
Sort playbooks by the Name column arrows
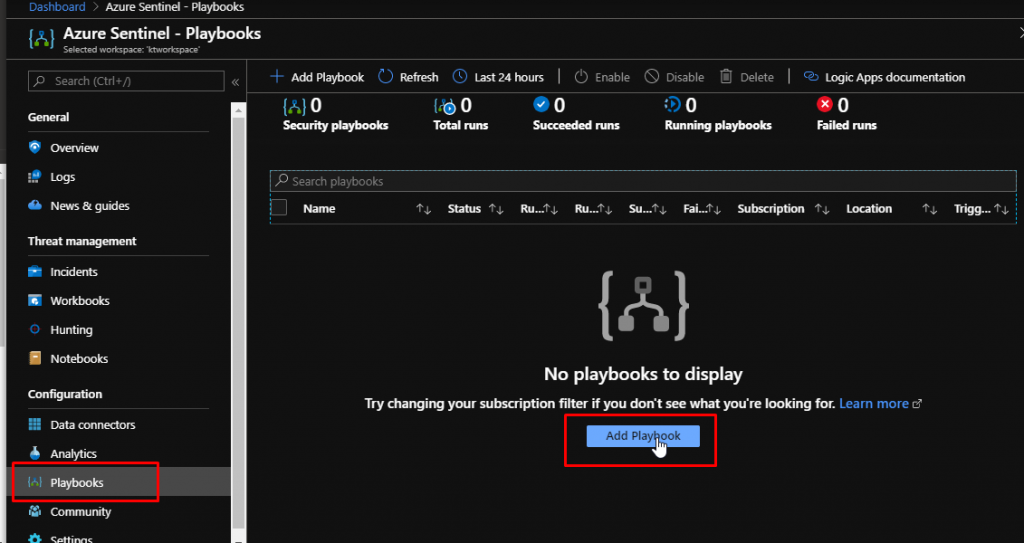pos(423,209)
